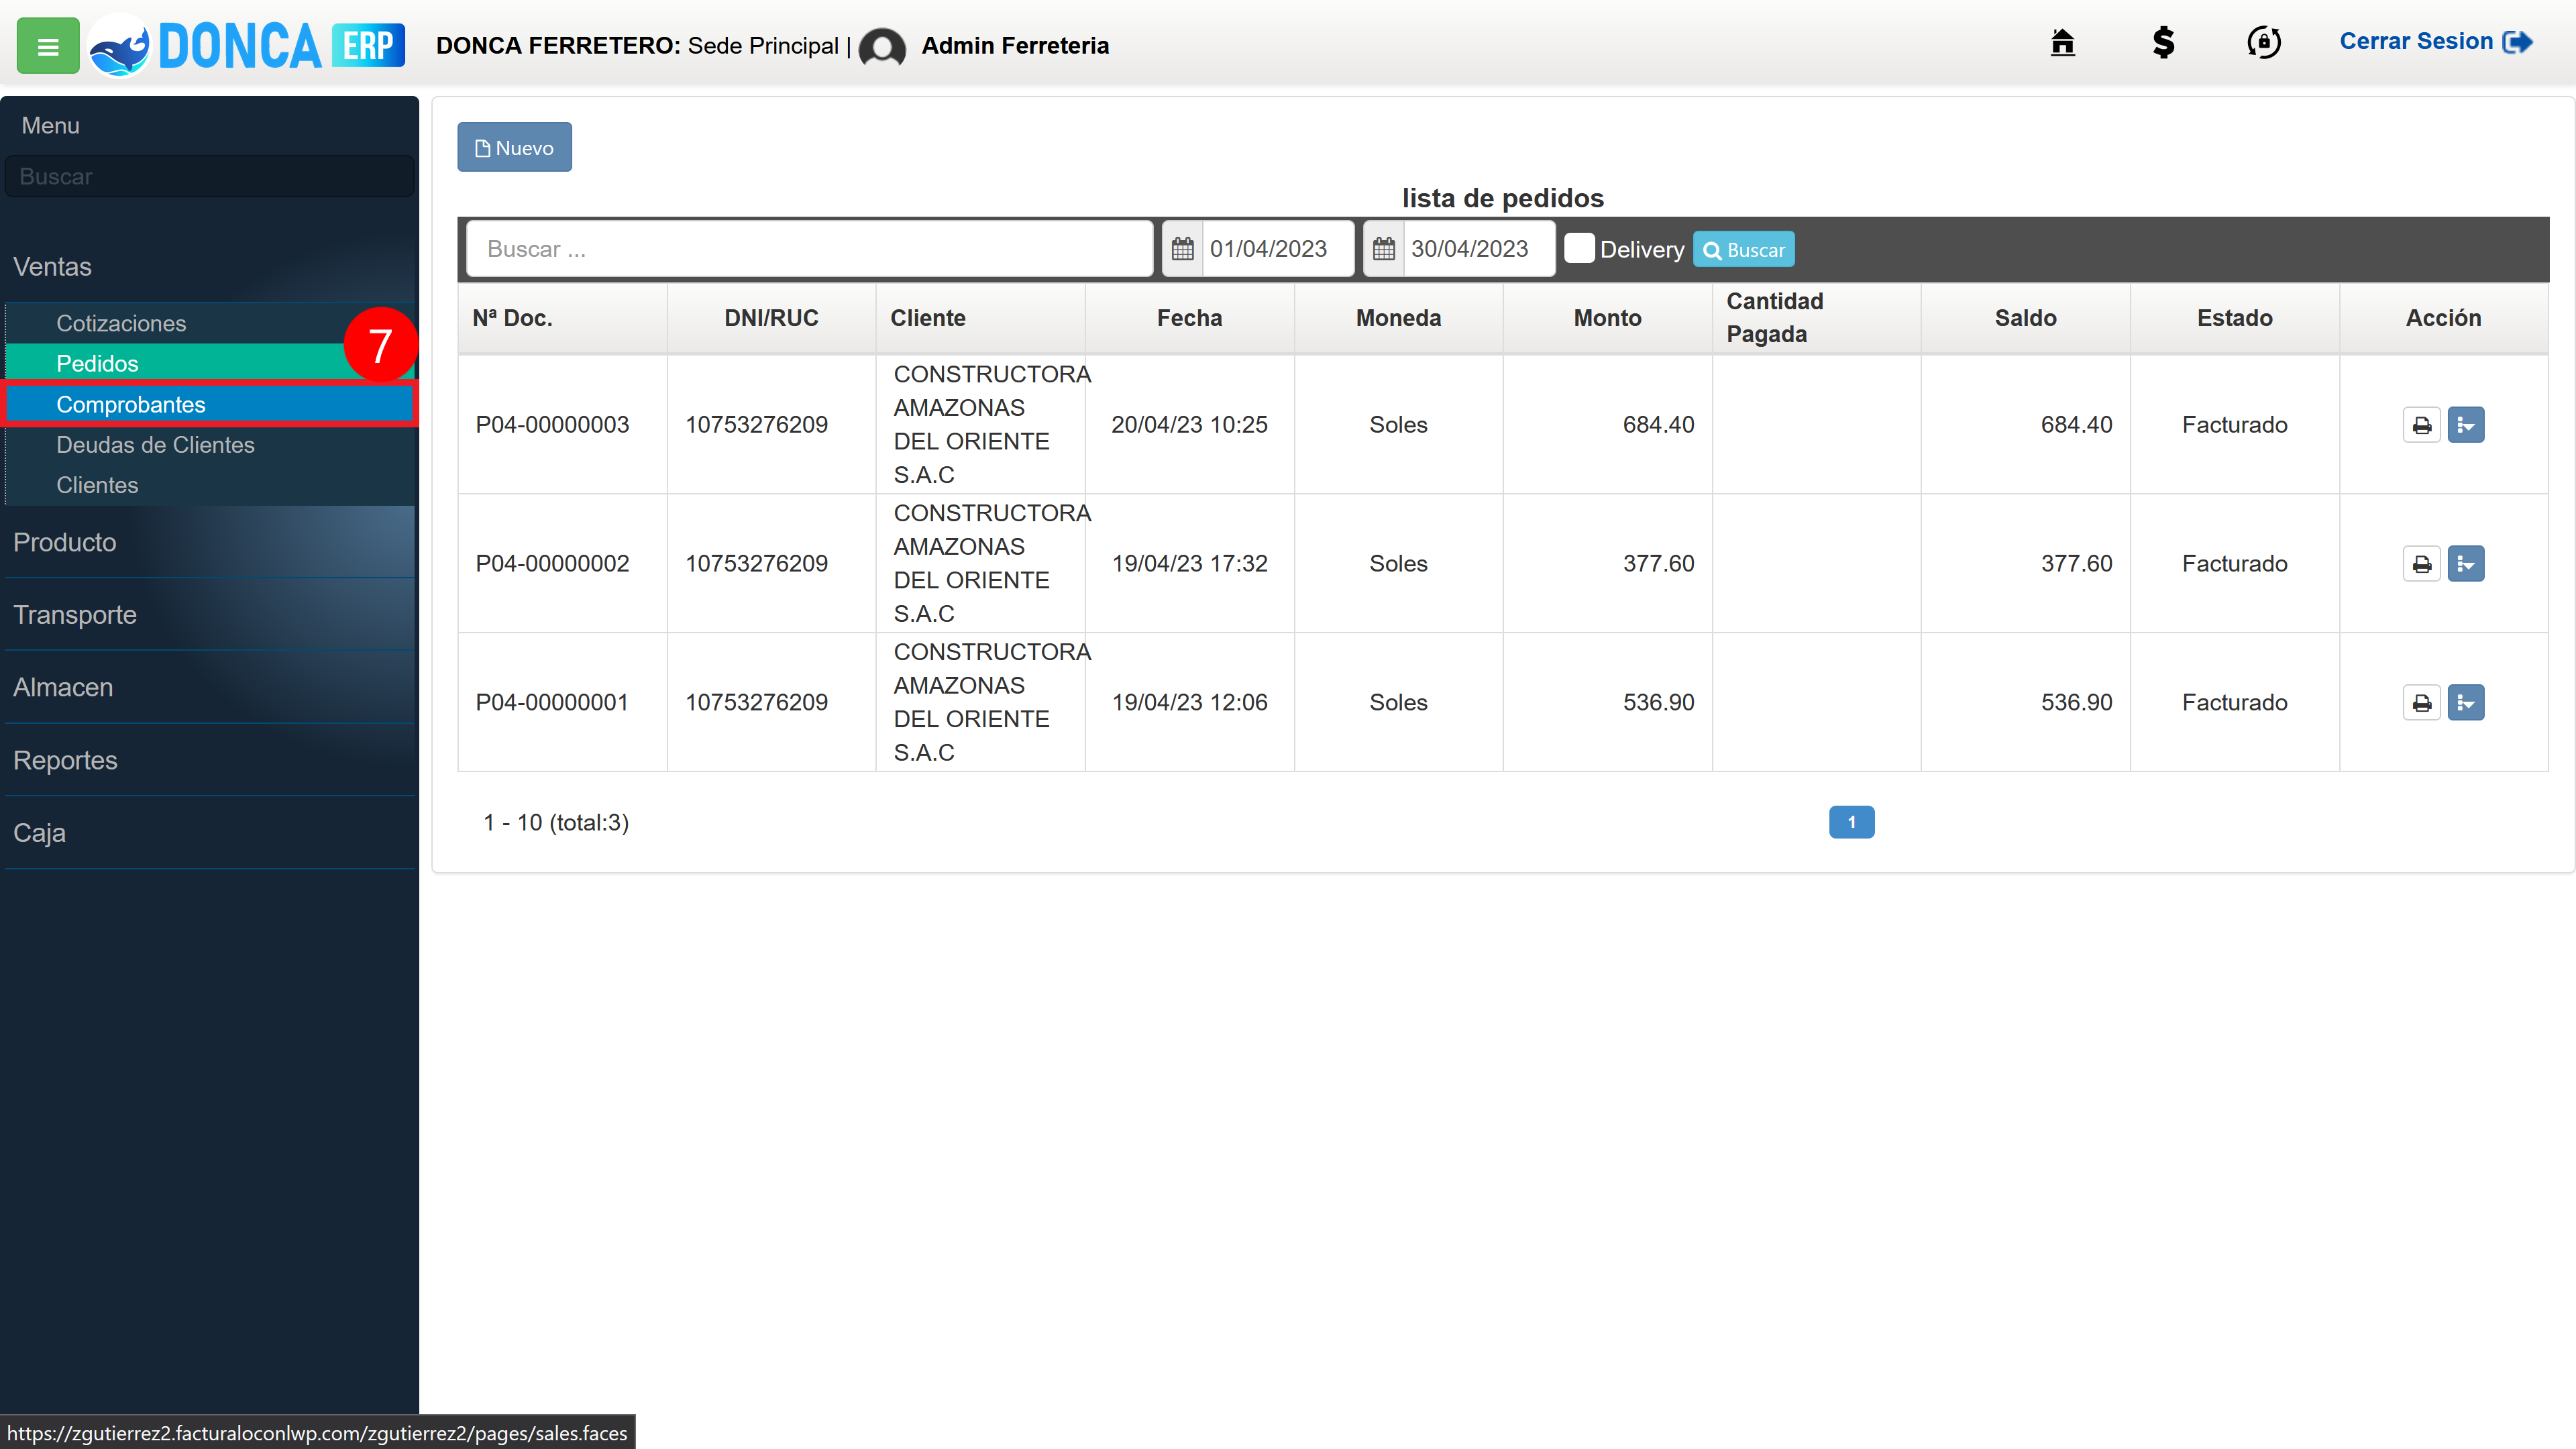Click the Sede Principal header text

(x=763, y=46)
